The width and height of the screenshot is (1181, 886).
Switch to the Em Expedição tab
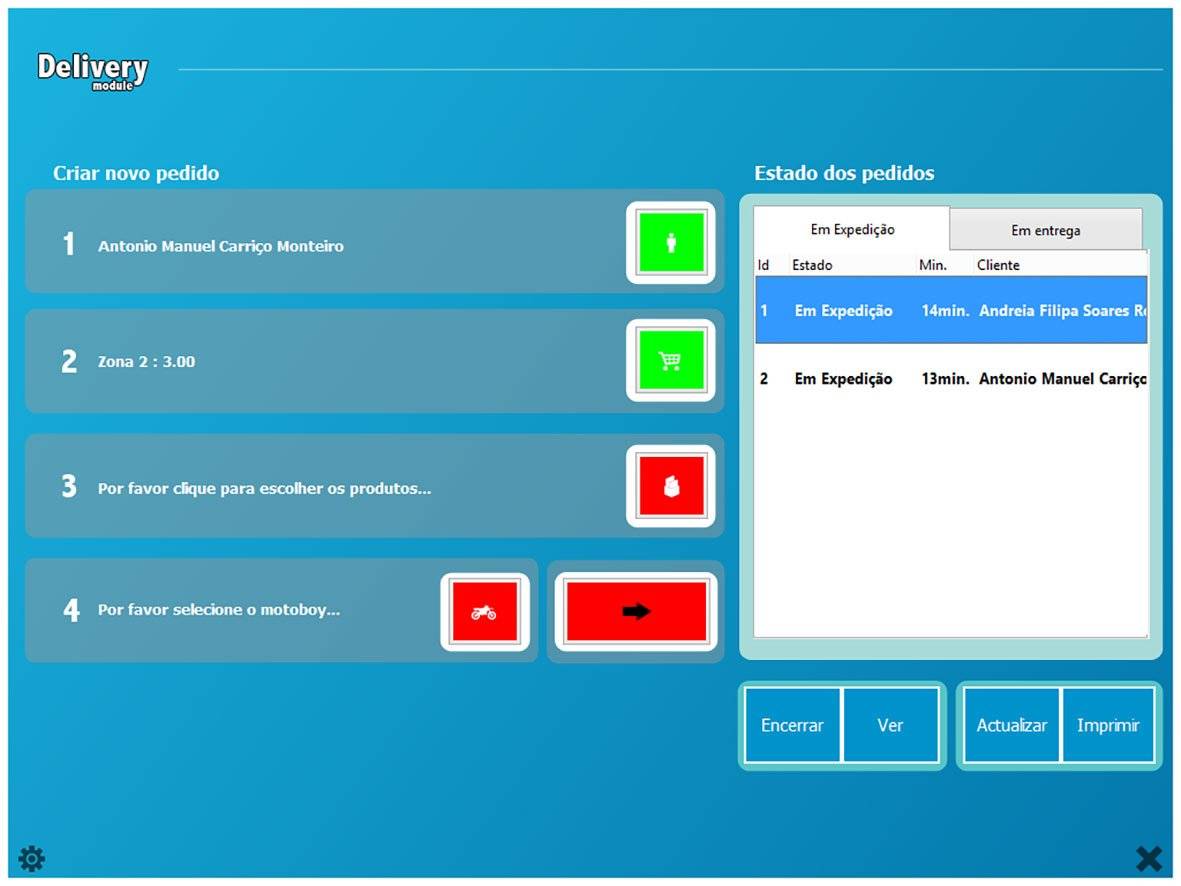(852, 229)
